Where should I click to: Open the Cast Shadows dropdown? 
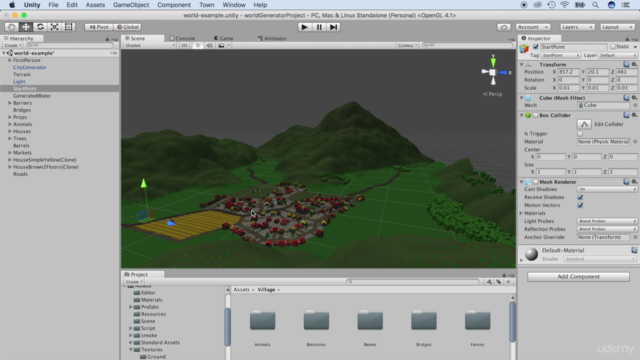(x=607, y=189)
